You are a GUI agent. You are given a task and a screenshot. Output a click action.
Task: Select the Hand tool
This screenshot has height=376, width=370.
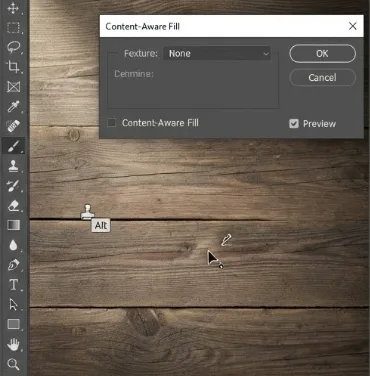coord(13,344)
